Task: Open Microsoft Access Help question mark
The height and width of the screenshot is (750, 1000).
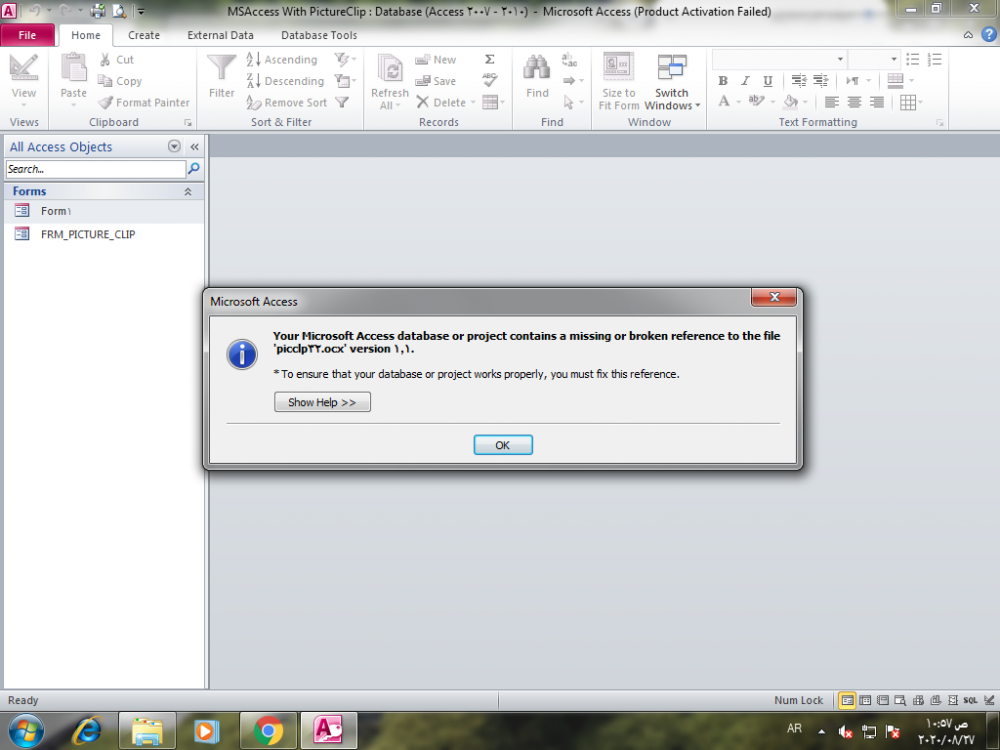Action: pos(989,35)
